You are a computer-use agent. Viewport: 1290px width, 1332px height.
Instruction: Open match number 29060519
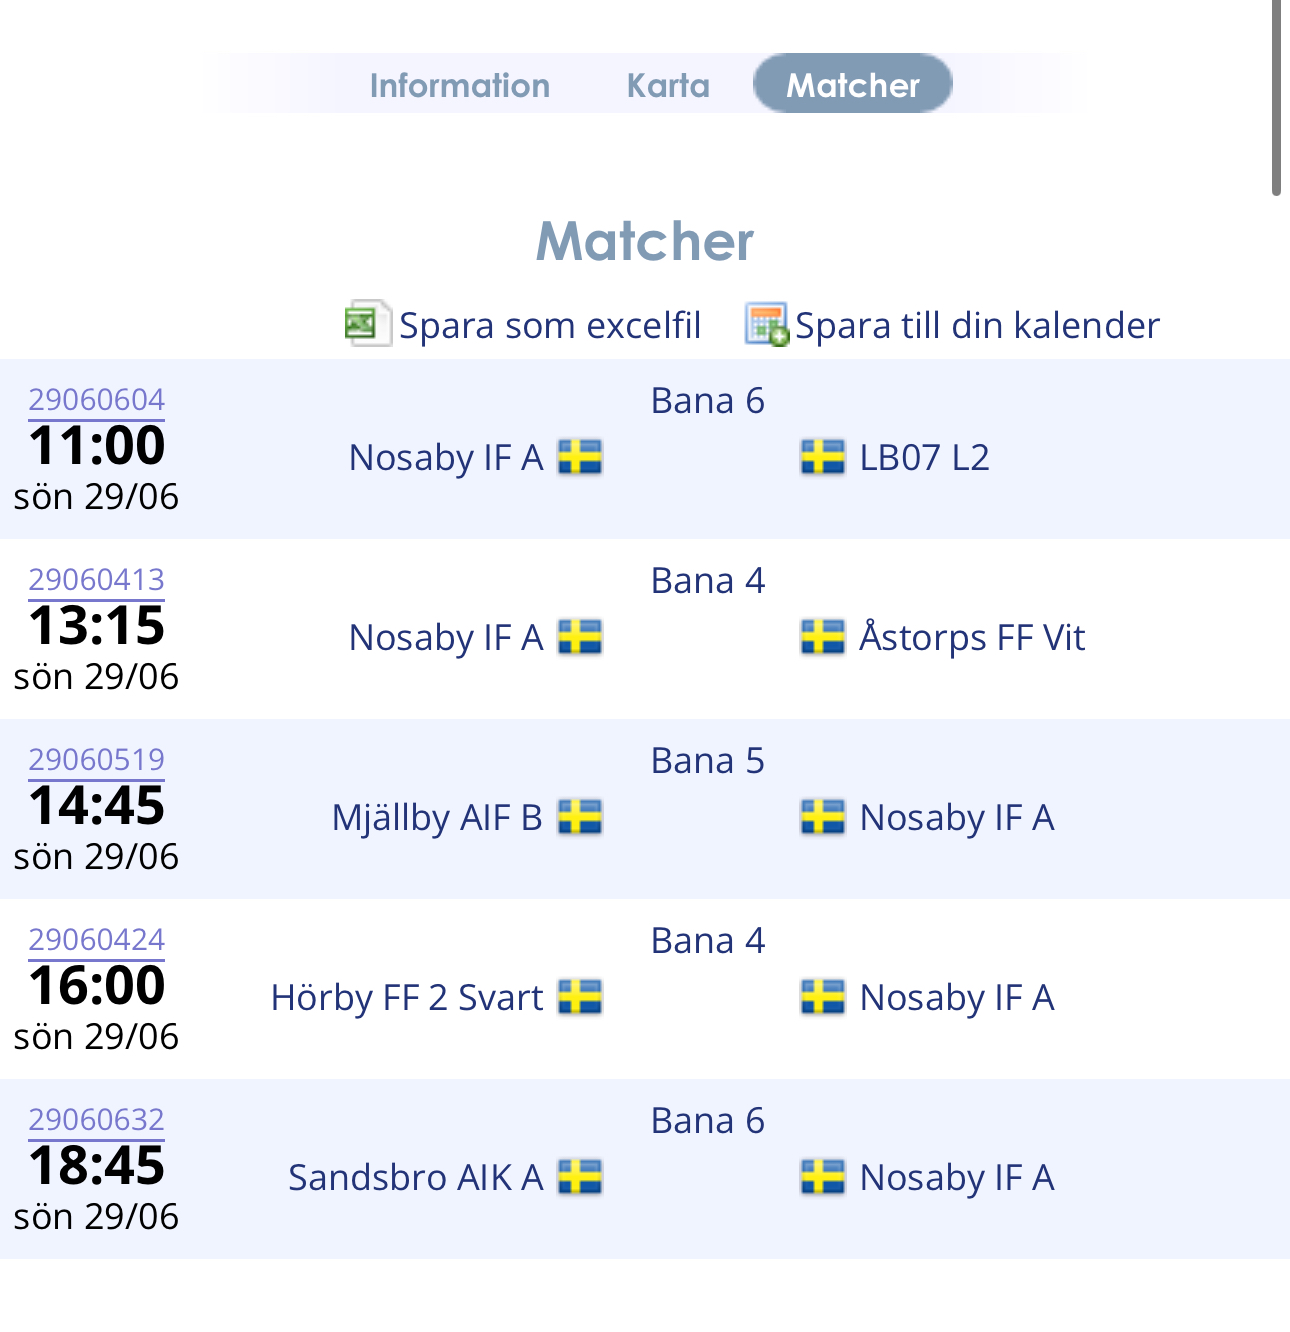[96, 760]
